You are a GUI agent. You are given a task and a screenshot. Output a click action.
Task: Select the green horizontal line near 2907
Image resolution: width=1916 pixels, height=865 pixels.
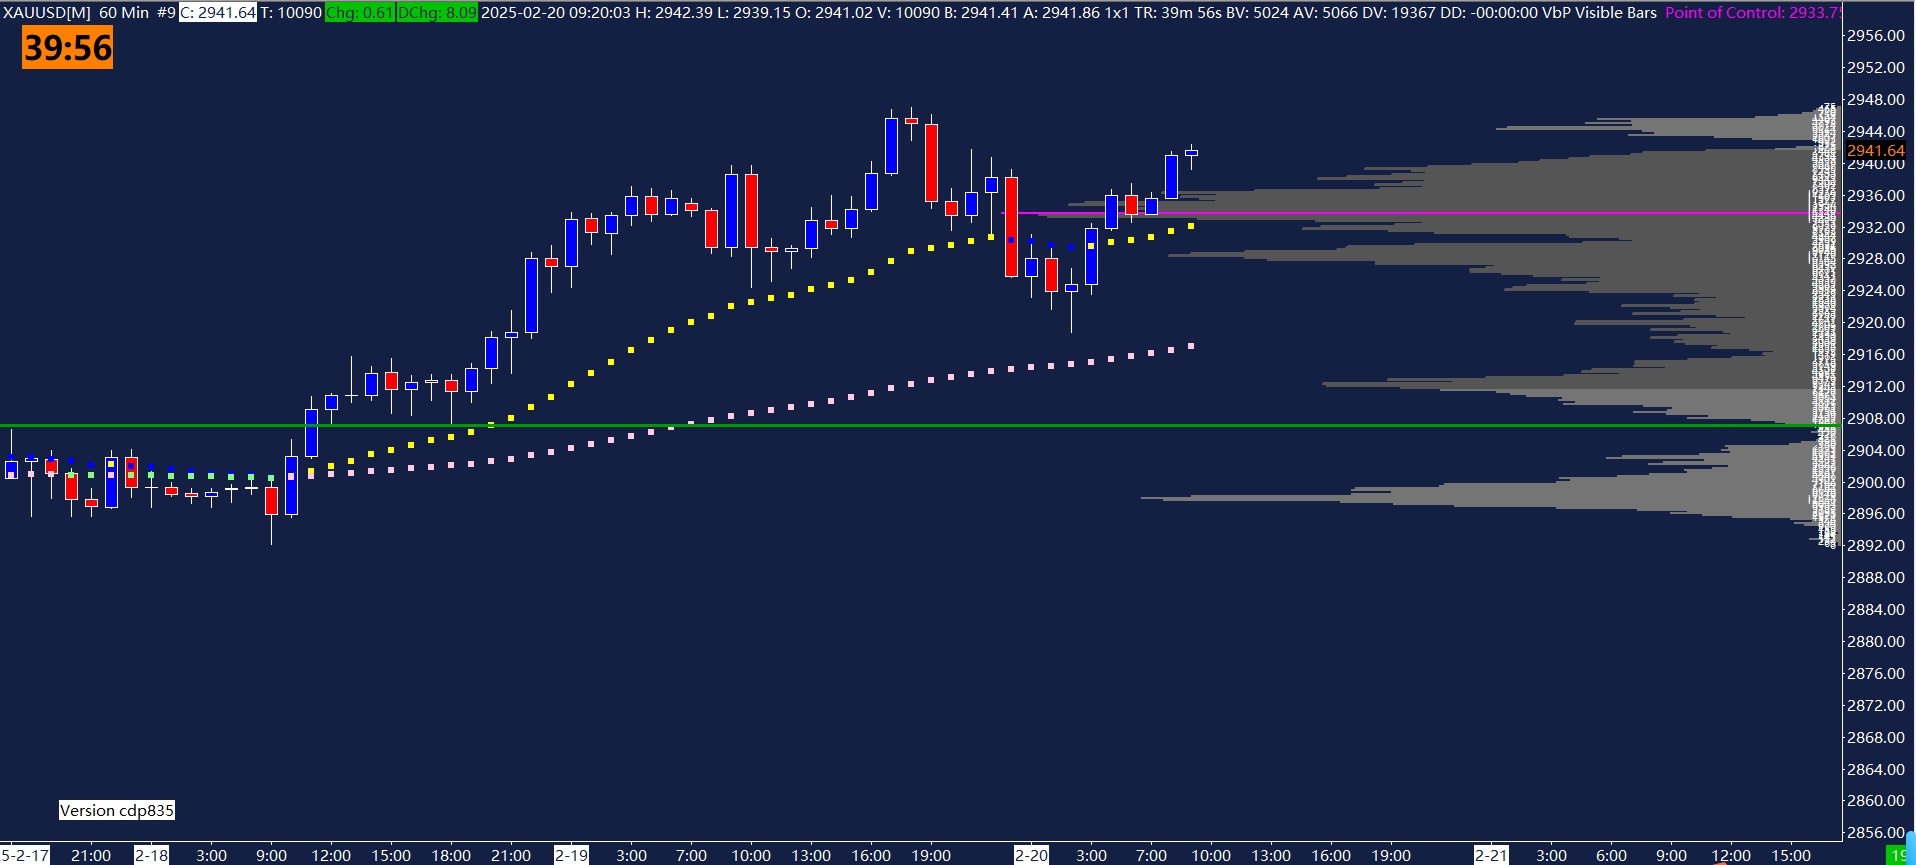coord(920,426)
